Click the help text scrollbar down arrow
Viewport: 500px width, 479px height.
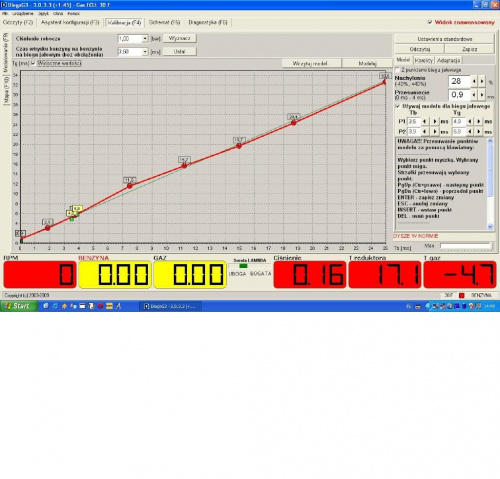[x=490, y=227]
